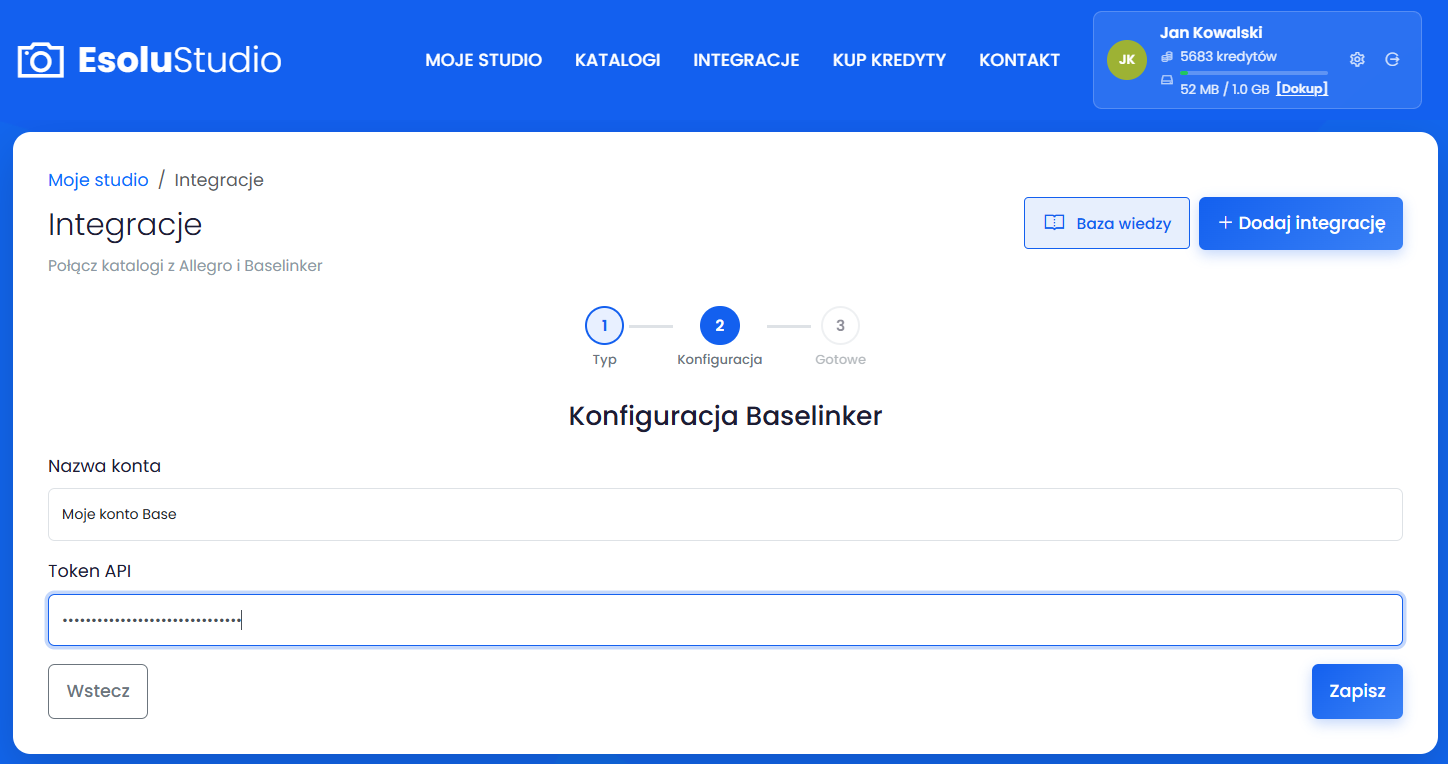Select step 3 Gotowe circle

tap(840, 325)
